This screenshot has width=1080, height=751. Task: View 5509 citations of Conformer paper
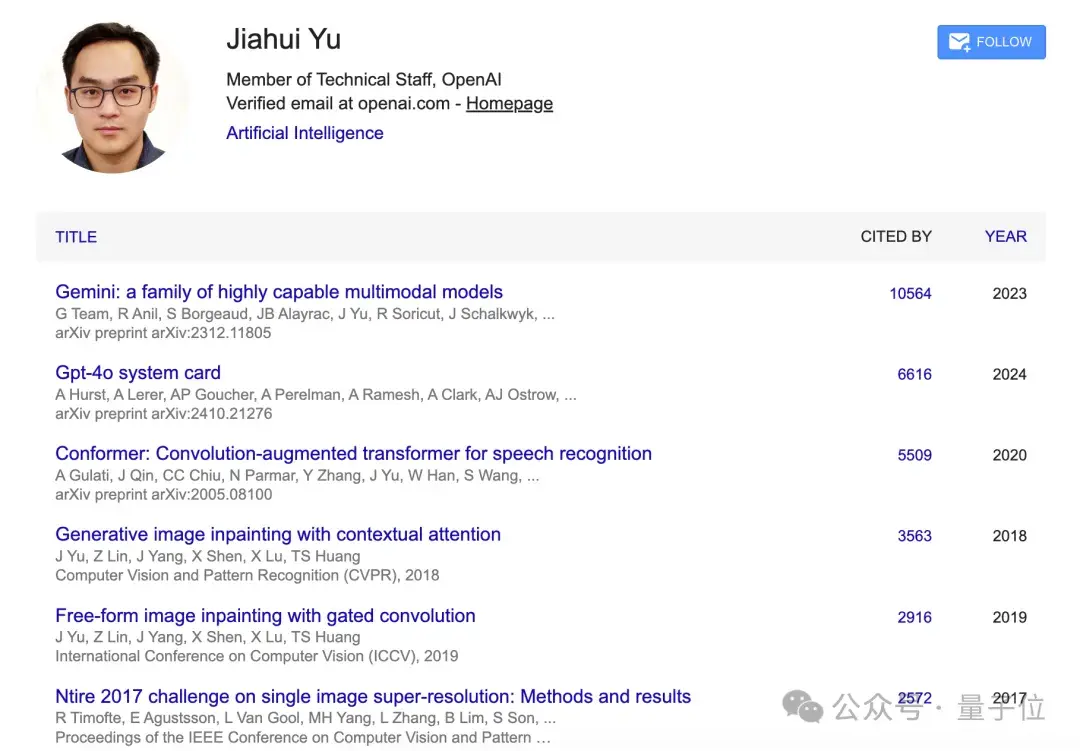click(914, 455)
